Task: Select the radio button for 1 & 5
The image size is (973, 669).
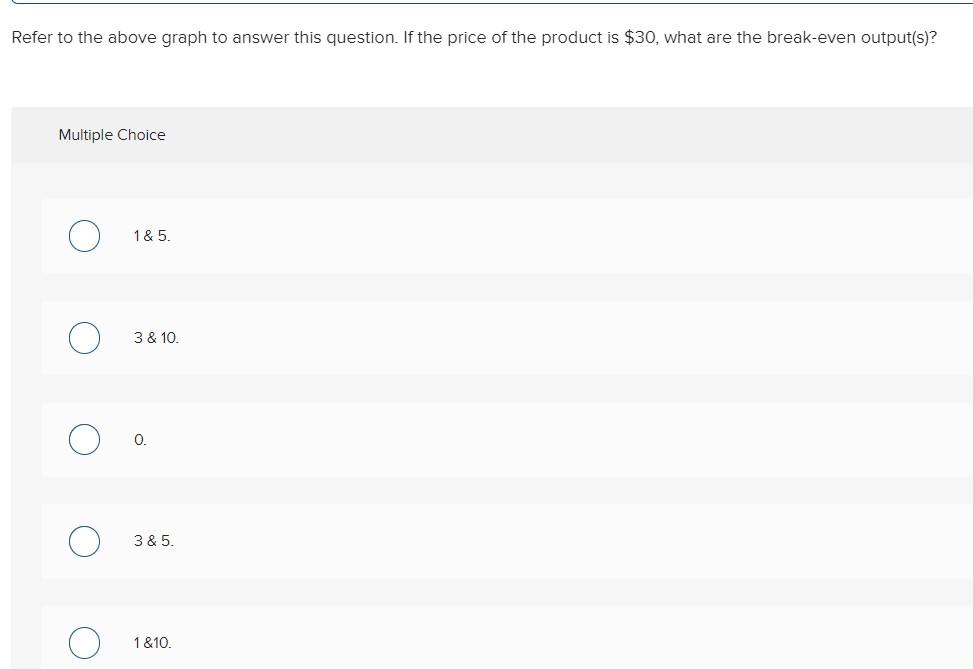Action: [x=84, y=236]
